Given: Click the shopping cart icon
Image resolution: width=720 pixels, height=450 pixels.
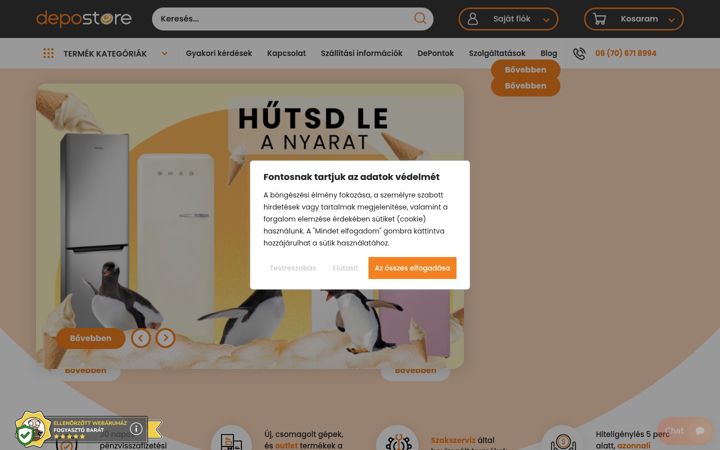Looking at the screenshot, I should pyautogui.click(x=599, y=19).
